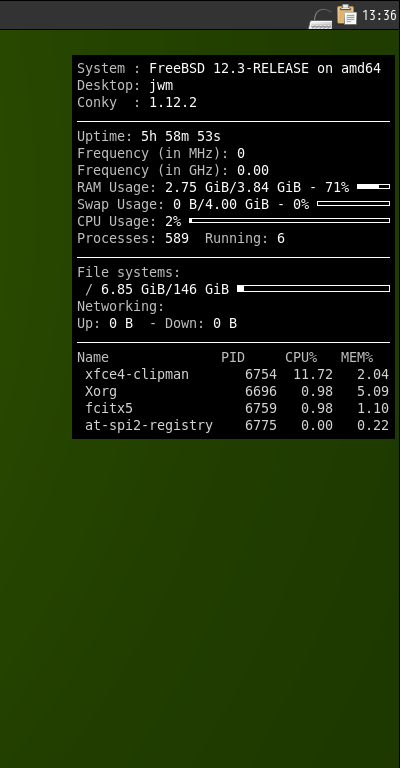Viewport: 400px width, 768px height.
Task: Click the 'fcitx5' process name
Action: point(109,408)
